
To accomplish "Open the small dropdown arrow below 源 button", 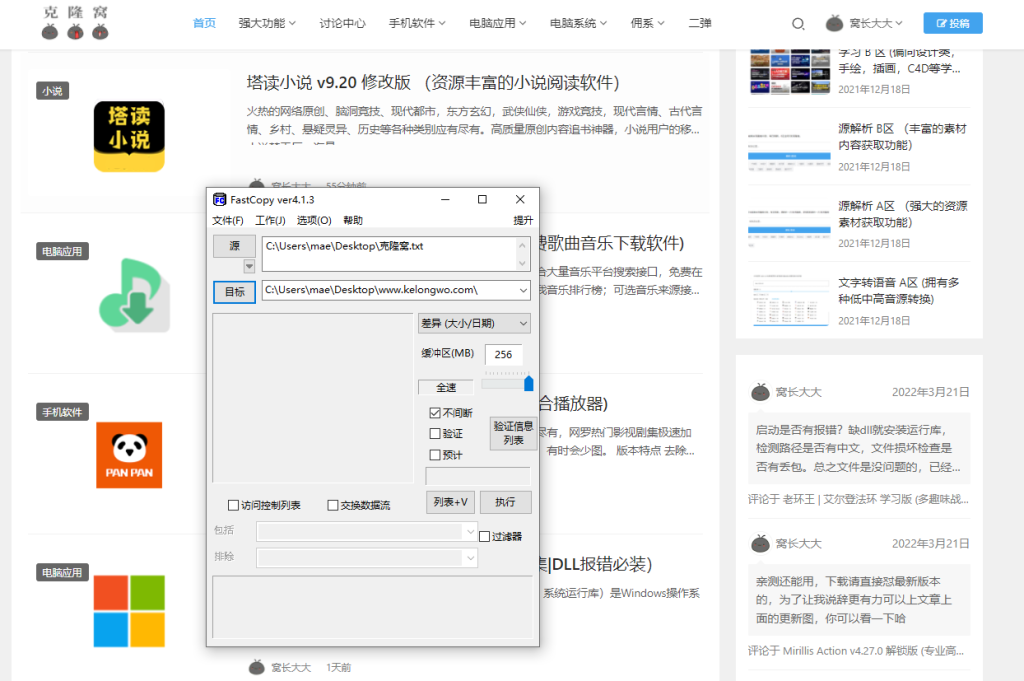I will 249,266.
